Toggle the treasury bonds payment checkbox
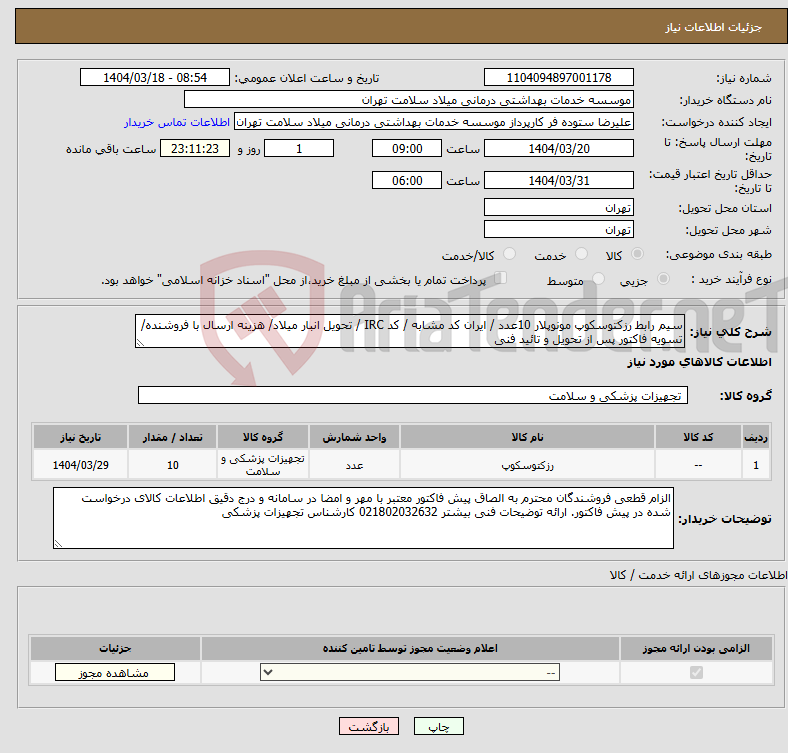The height and width of the screenshot is (753, 788). pyautogui.click(x=501, y=279)
